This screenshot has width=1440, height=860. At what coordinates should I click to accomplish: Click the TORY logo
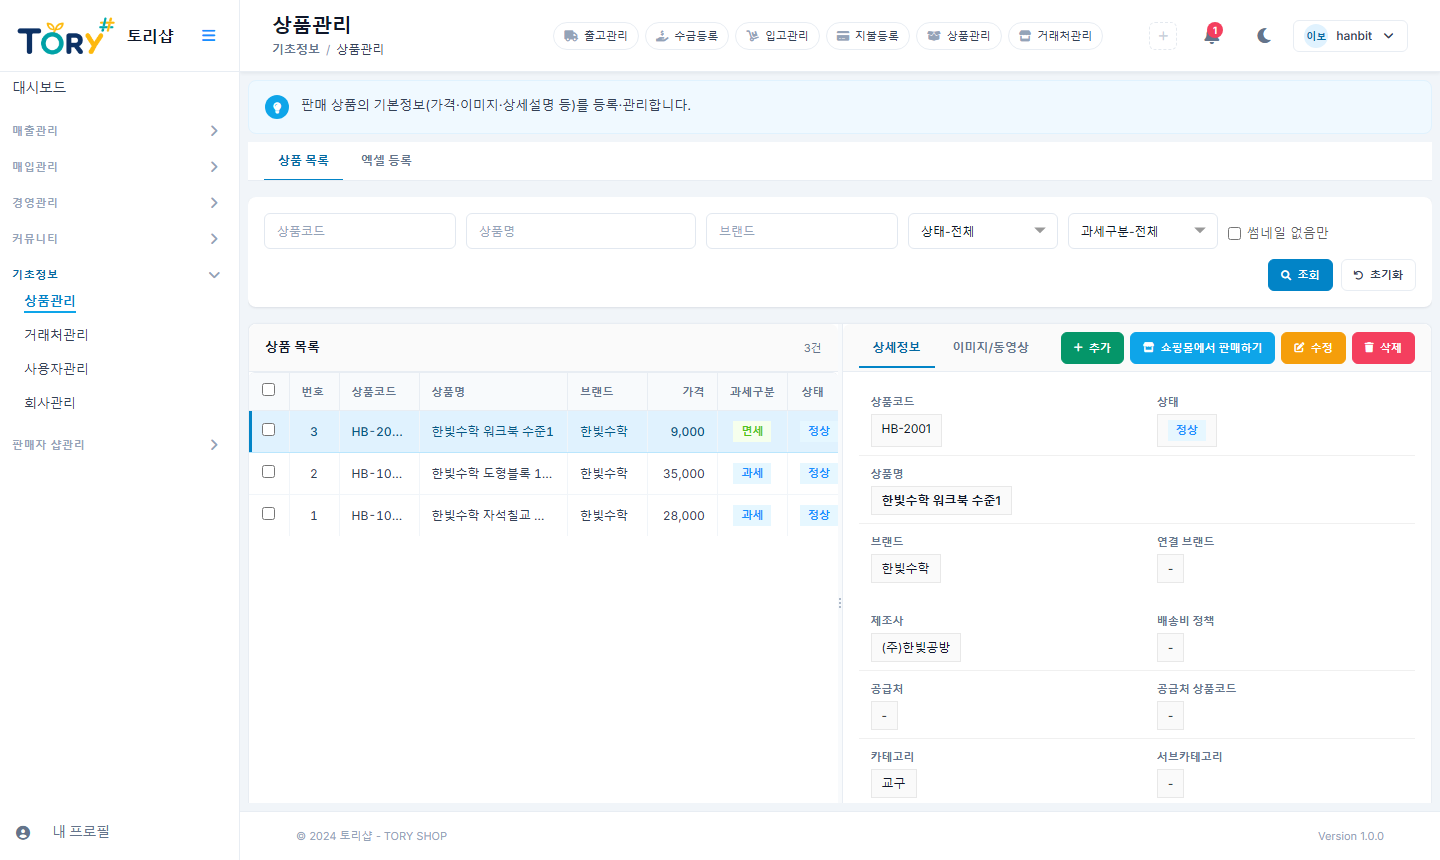point(66,37)
